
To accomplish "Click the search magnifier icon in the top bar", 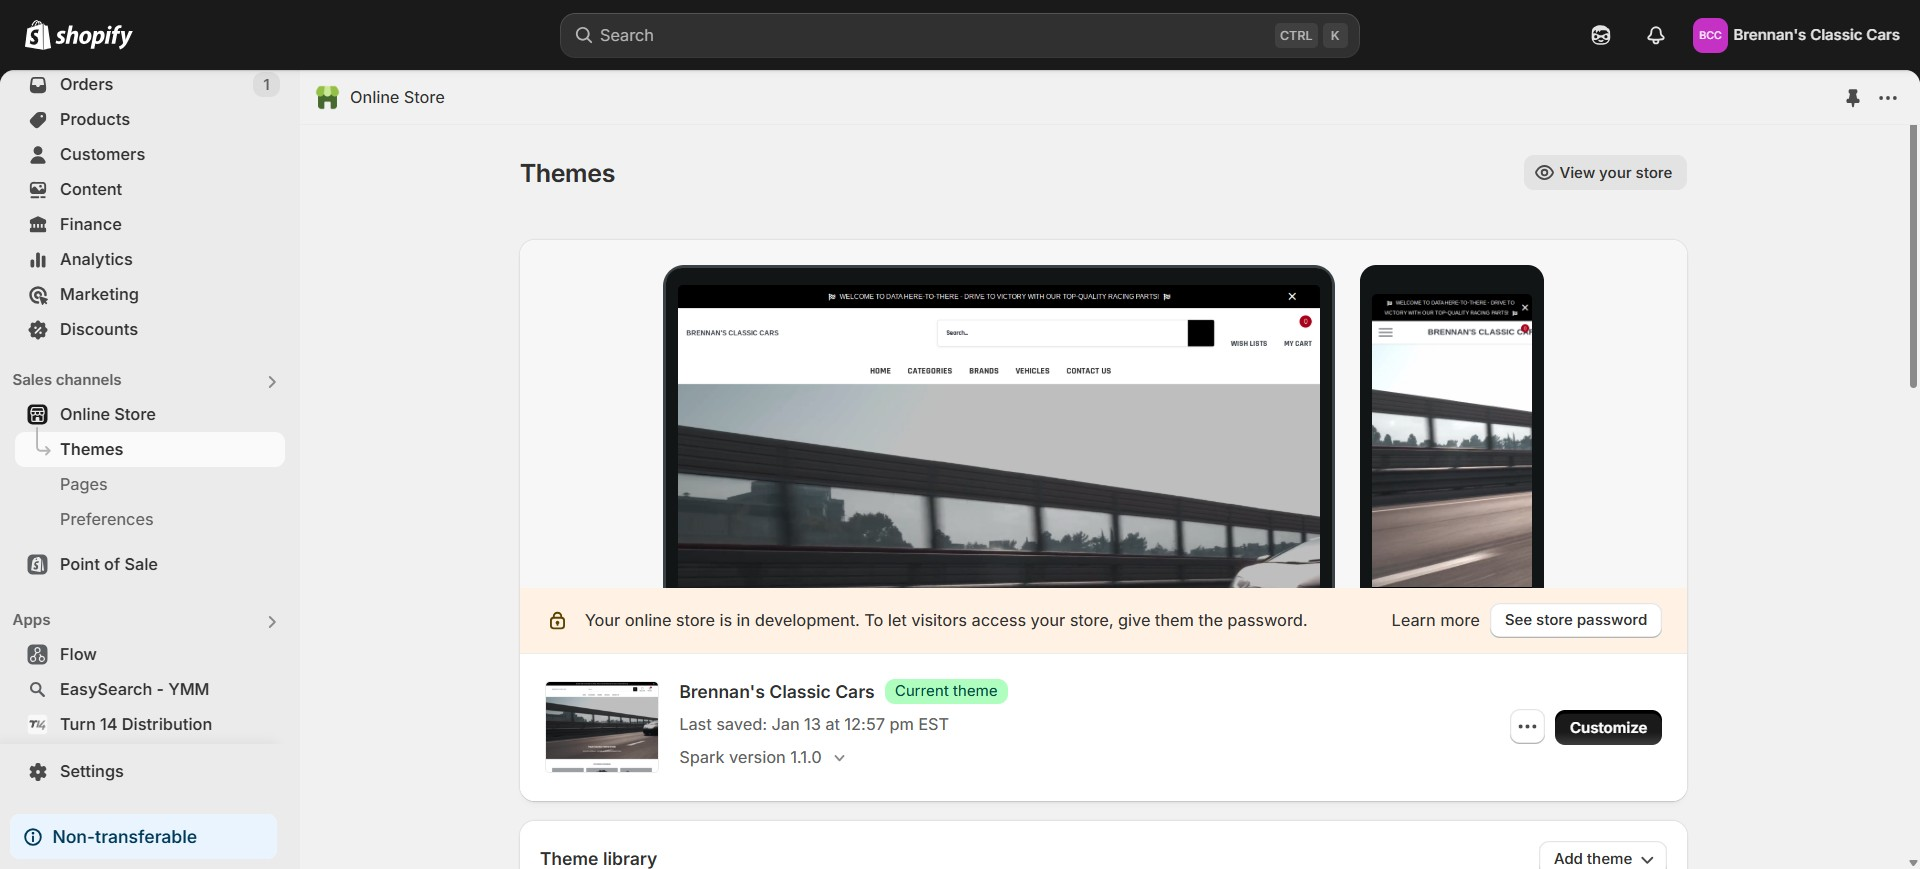I will 583,35.
